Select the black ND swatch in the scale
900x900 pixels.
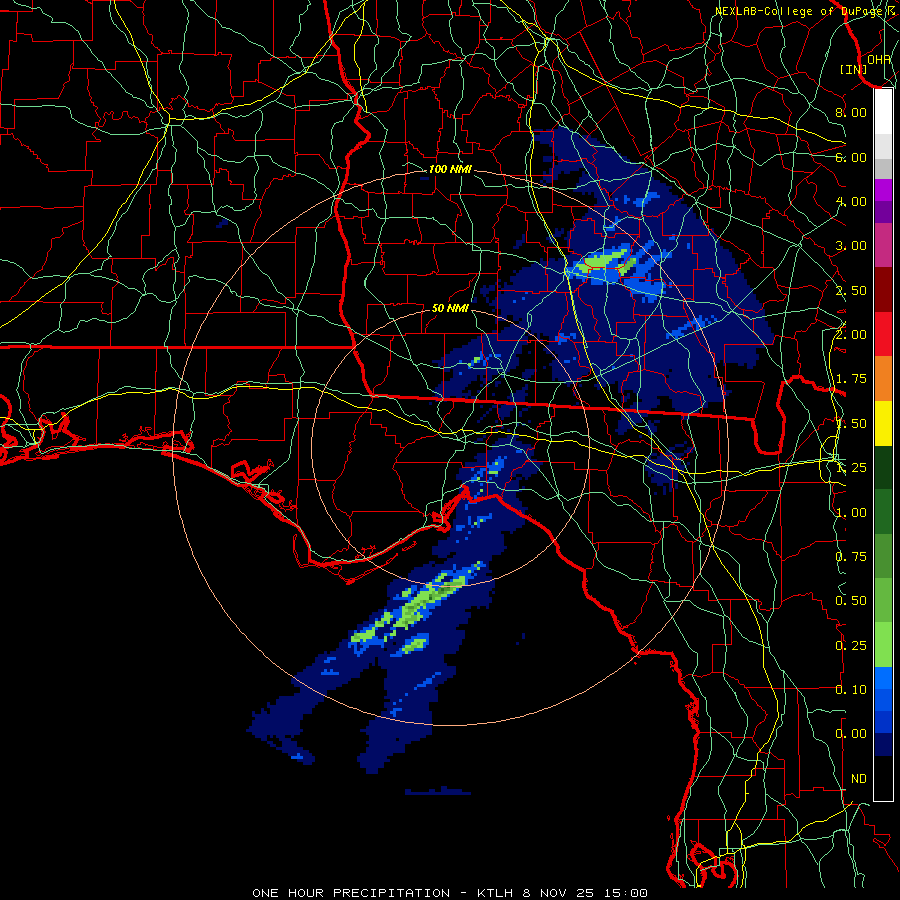[x=883, y=778]
